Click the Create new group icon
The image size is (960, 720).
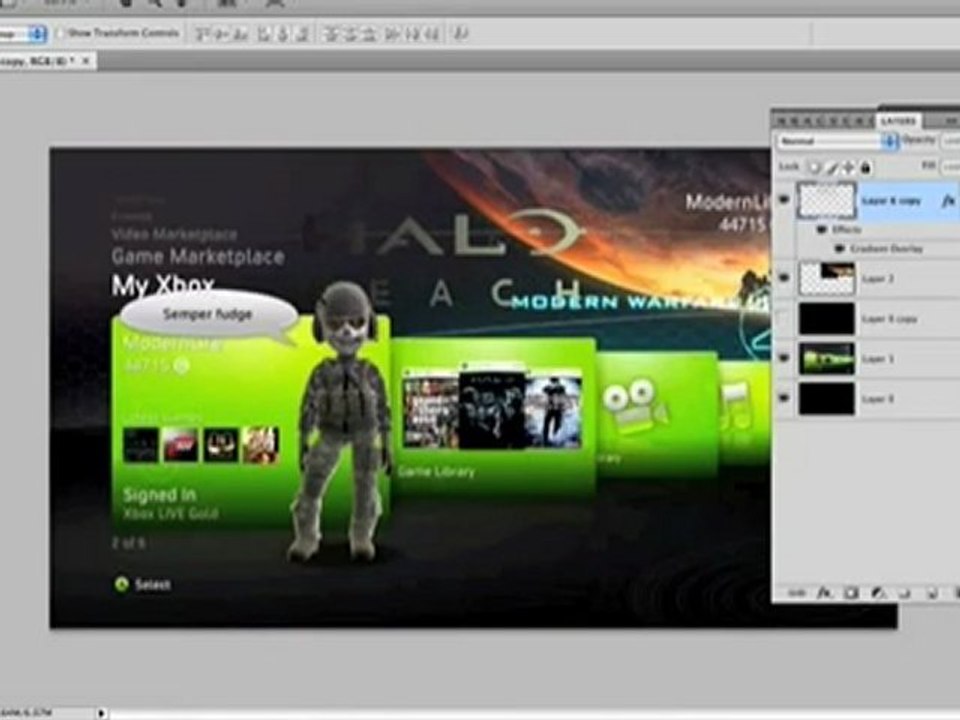pyautogui.click(x=905, y=593)
